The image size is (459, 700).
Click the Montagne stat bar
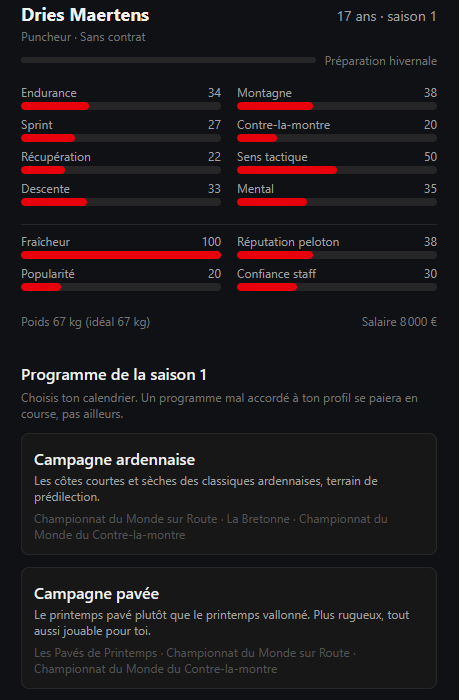(x=337, y=106)
